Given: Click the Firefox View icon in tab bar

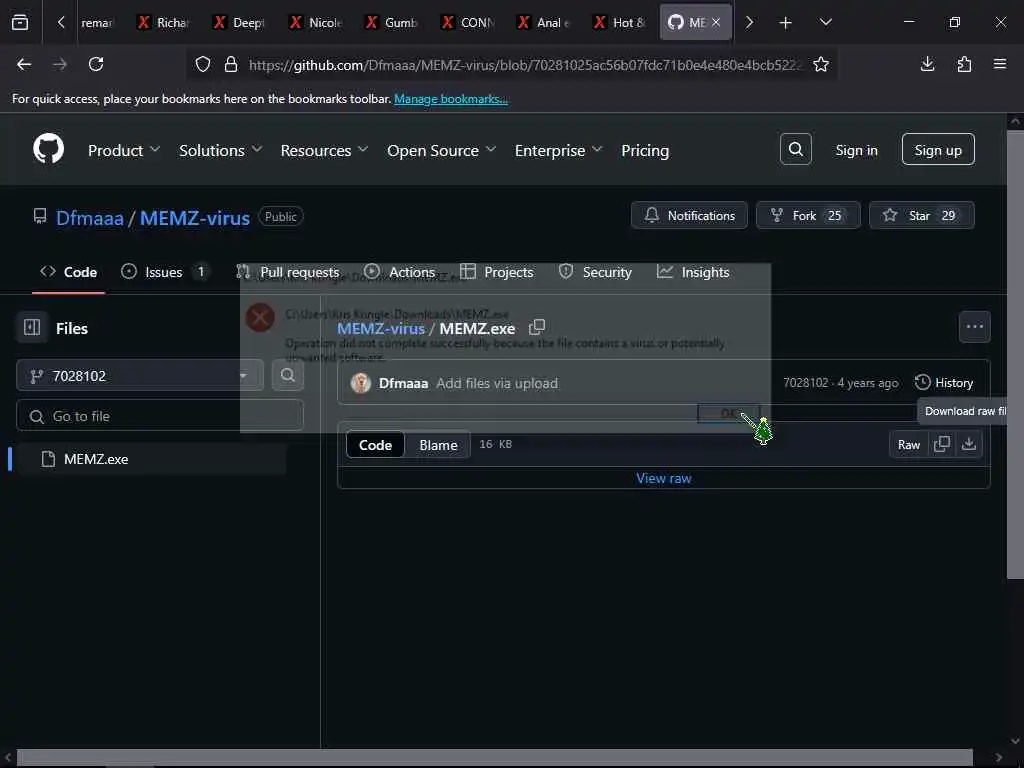Looking at the screenshot, I should [20, 22].
